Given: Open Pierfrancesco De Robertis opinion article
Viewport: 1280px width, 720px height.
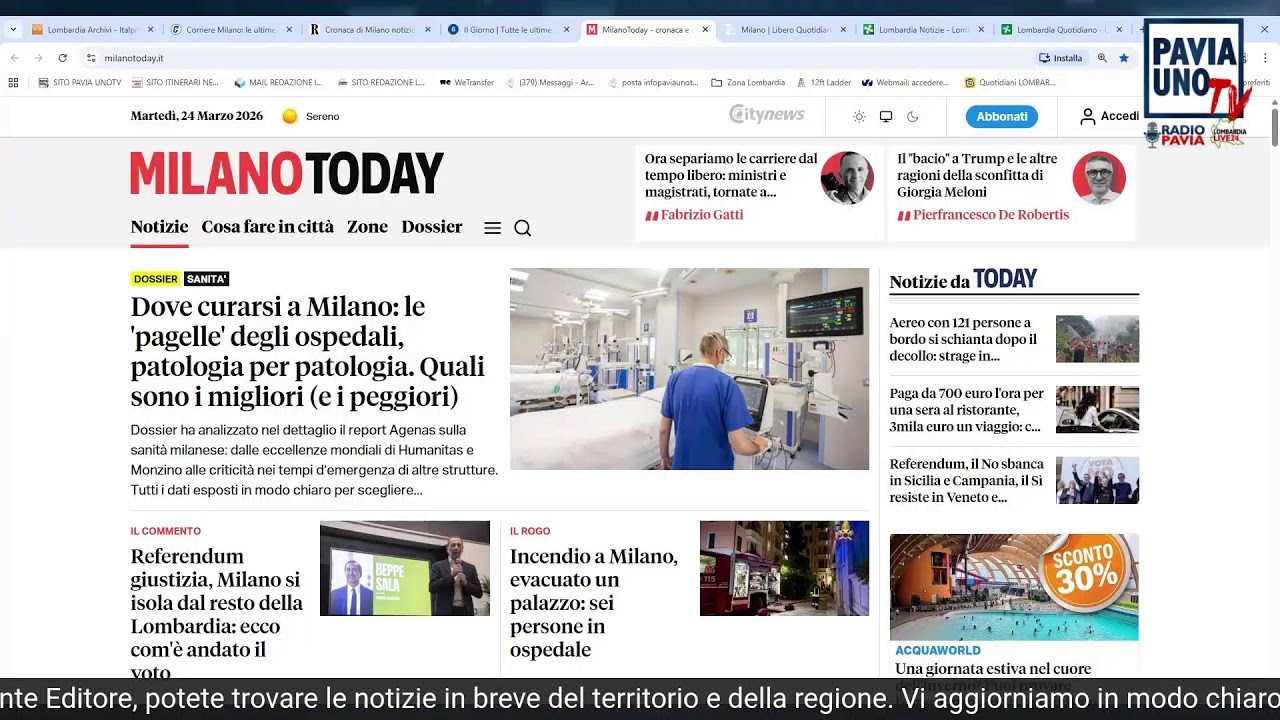Looking at the screenshot, I should click(977, 175).
